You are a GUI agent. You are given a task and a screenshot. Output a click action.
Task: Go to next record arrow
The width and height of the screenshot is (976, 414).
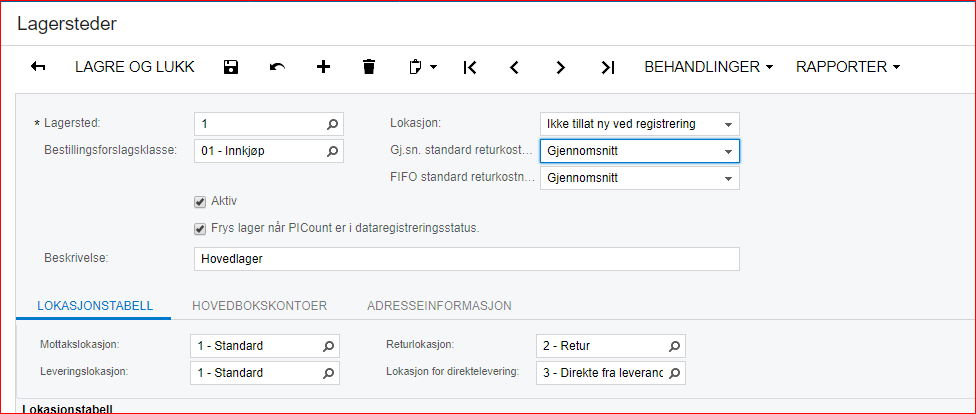(561, 67)
